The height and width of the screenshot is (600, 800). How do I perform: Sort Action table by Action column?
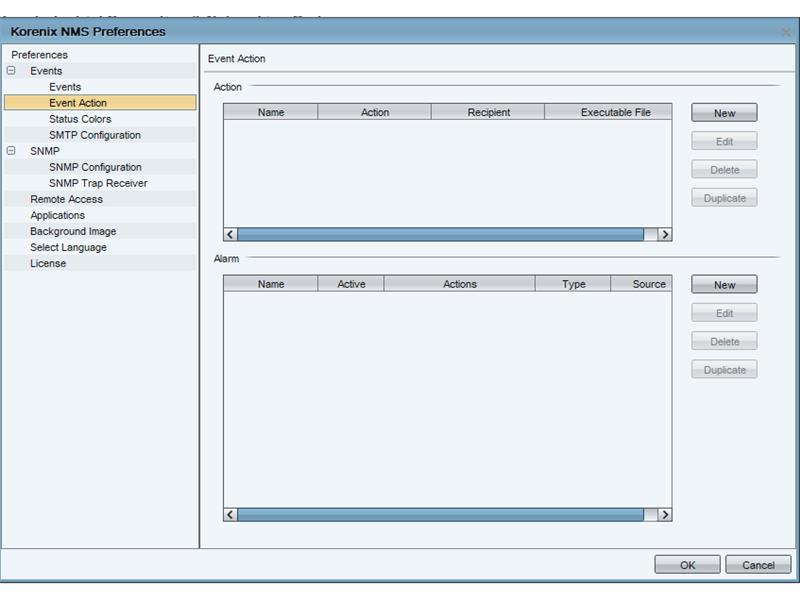pyautogui.click(x=375, y=112)
